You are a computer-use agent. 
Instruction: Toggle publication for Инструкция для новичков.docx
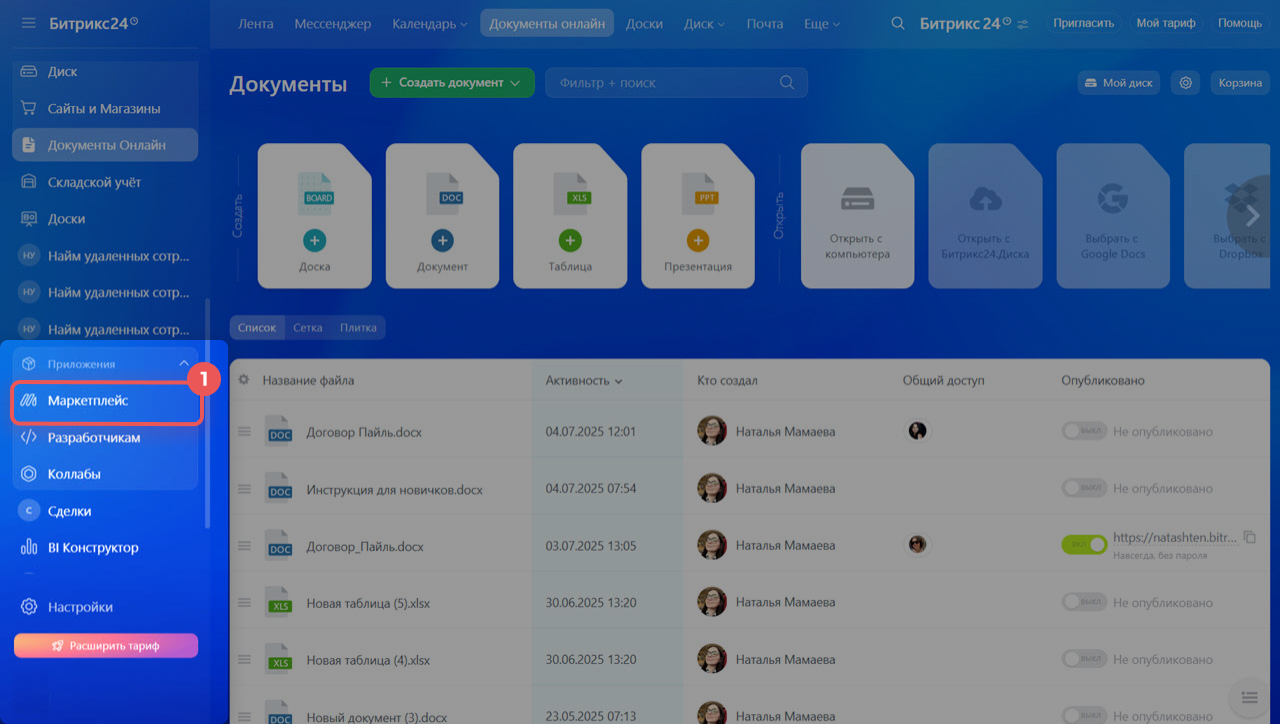click(1084, 488)
